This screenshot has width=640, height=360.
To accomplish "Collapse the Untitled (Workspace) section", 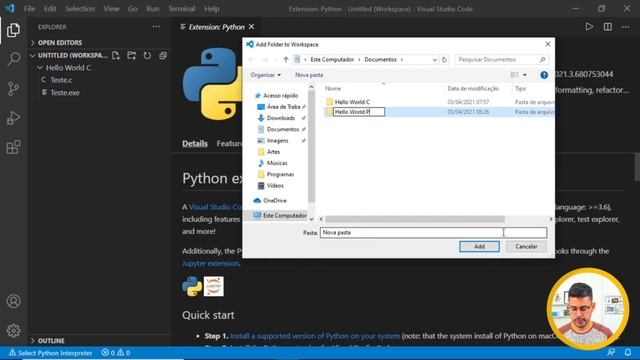I will point(68,55).
